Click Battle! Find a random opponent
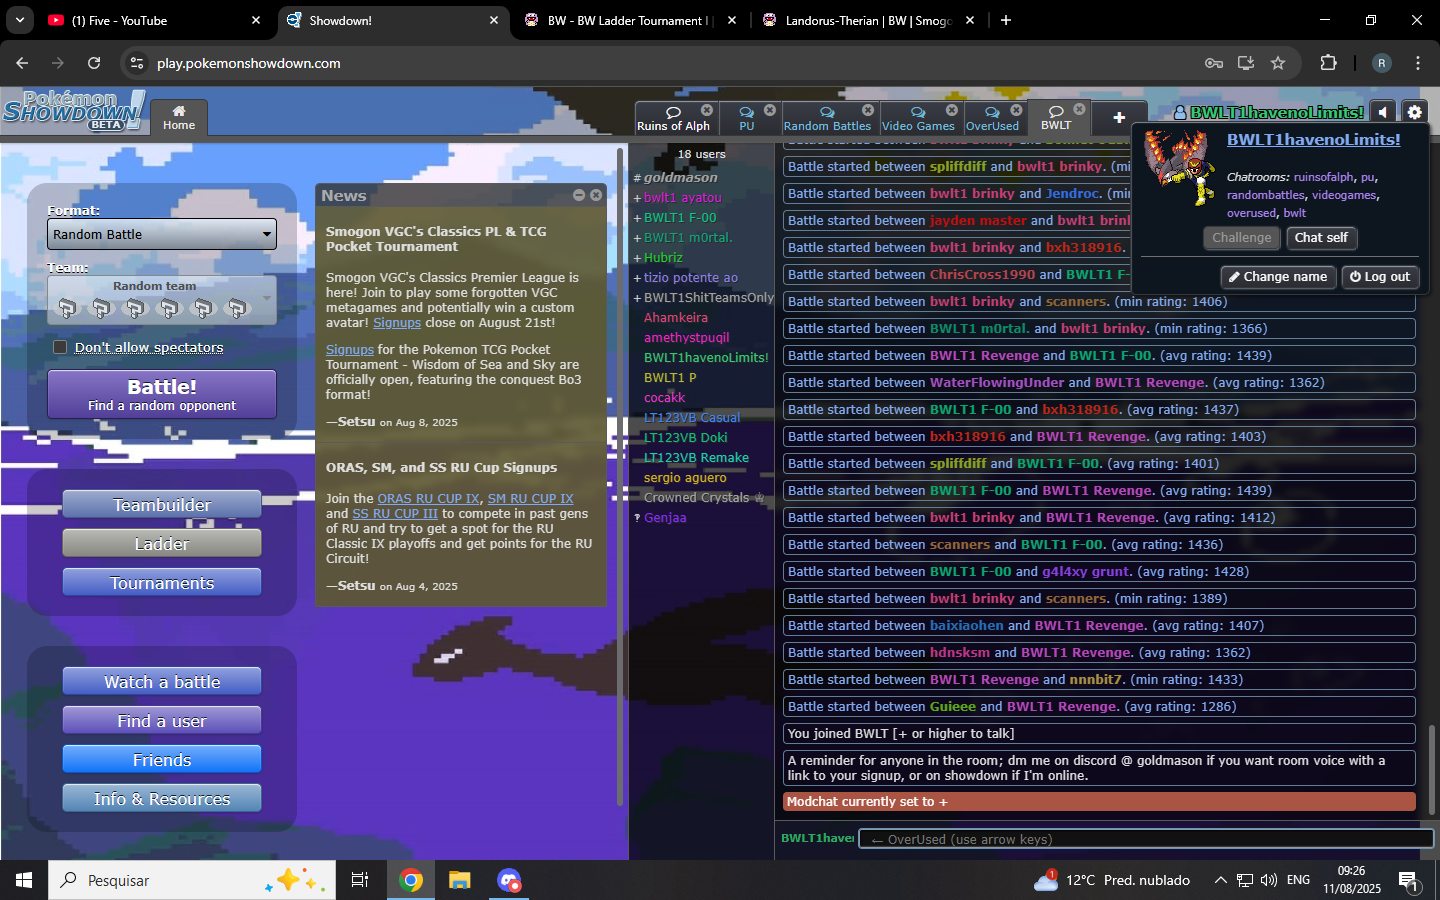1440x900 pixels. point(162,394)
